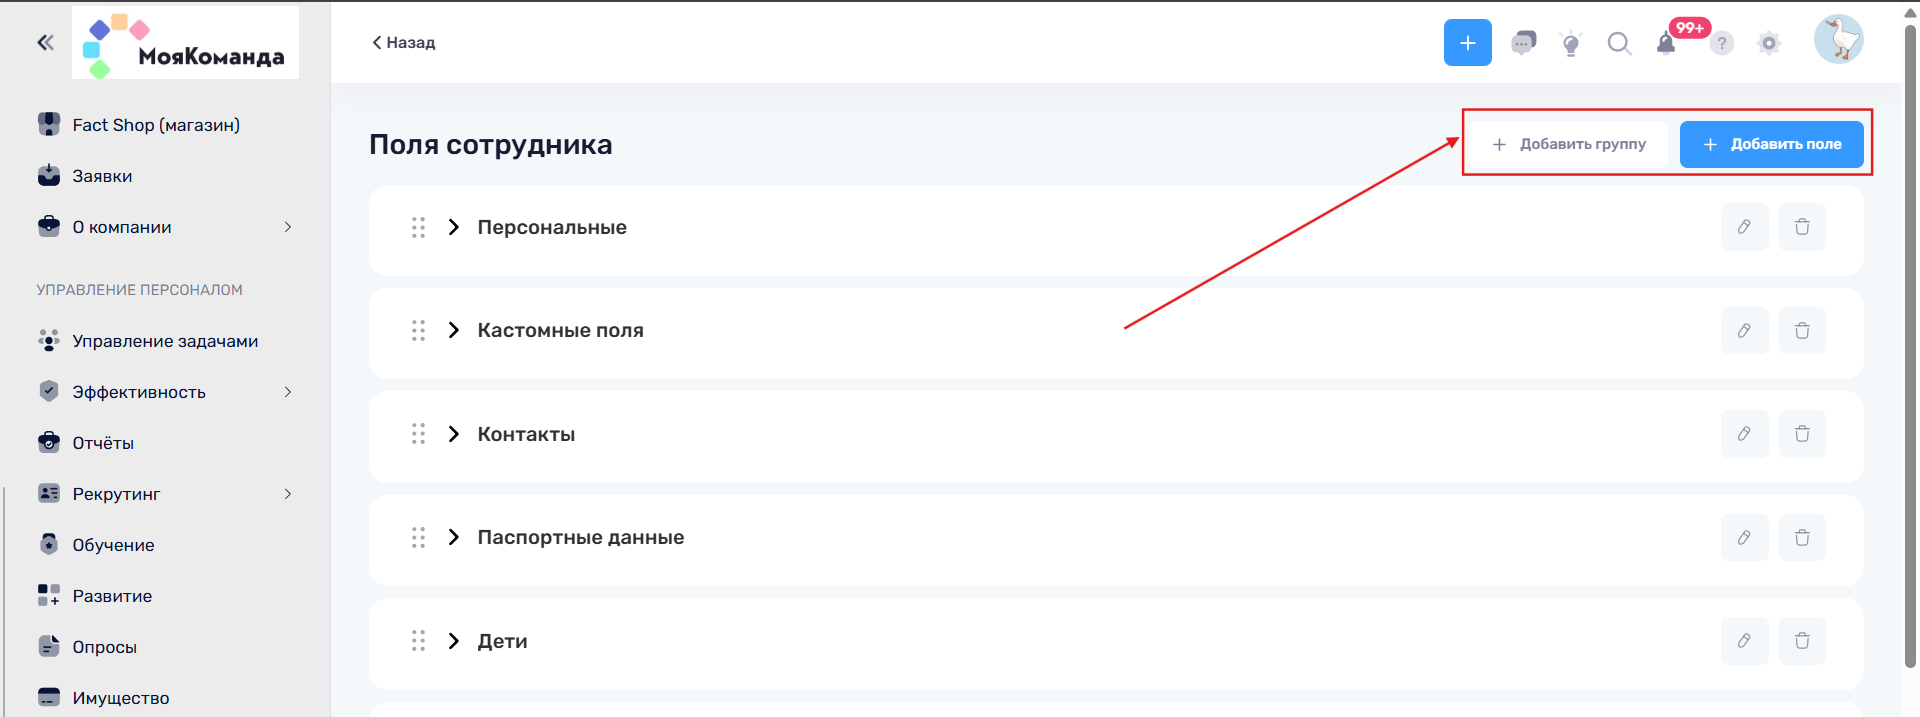This screenshot has height=717, width=1920.
Task: Click the lightbulb ideas icon
Action: (1571, 43)
